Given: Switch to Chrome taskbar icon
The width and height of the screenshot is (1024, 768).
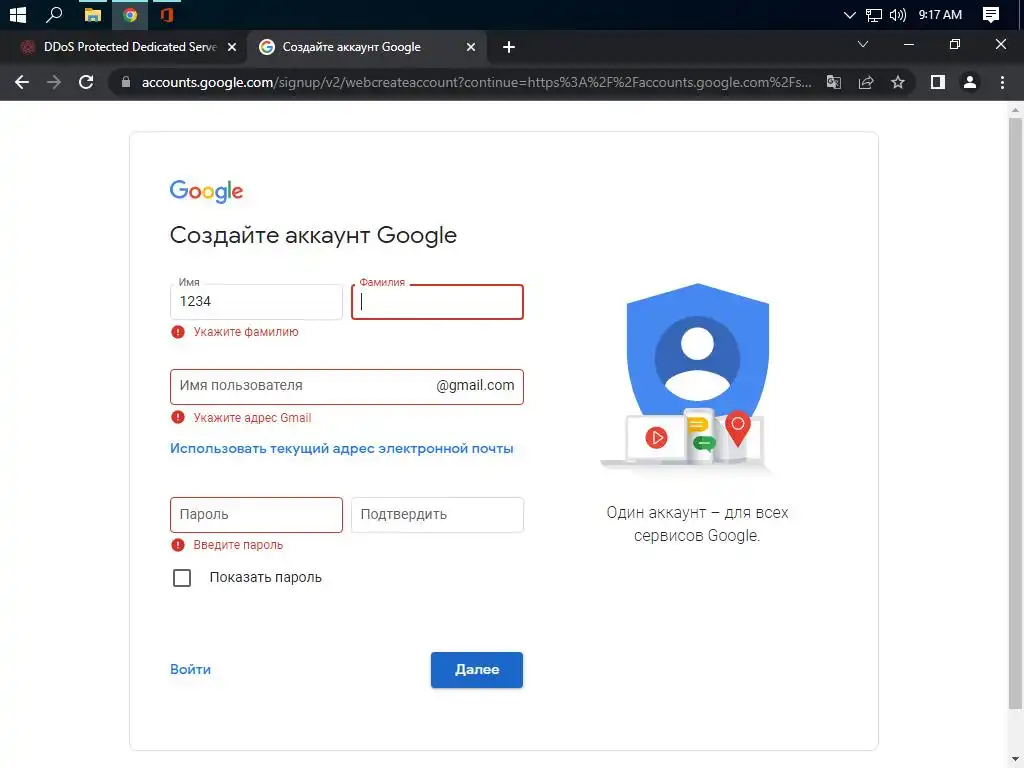Looking at the screenshot, I should 130,14.
